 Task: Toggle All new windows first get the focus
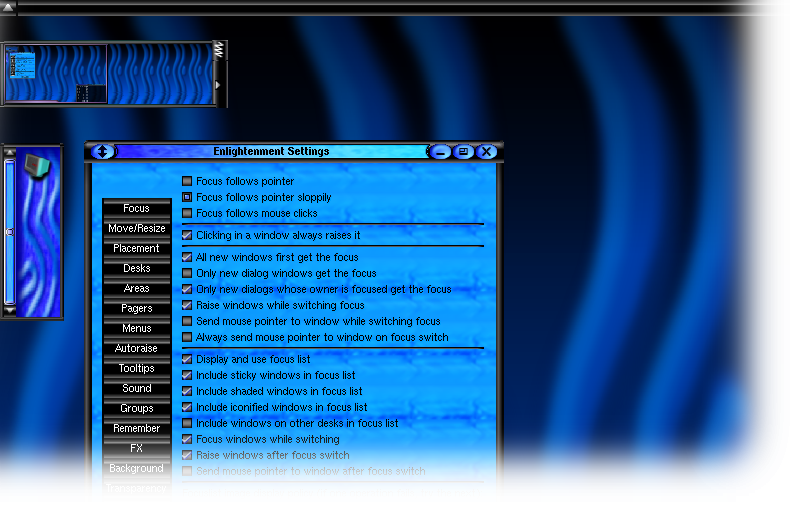(x=187, y=257)
